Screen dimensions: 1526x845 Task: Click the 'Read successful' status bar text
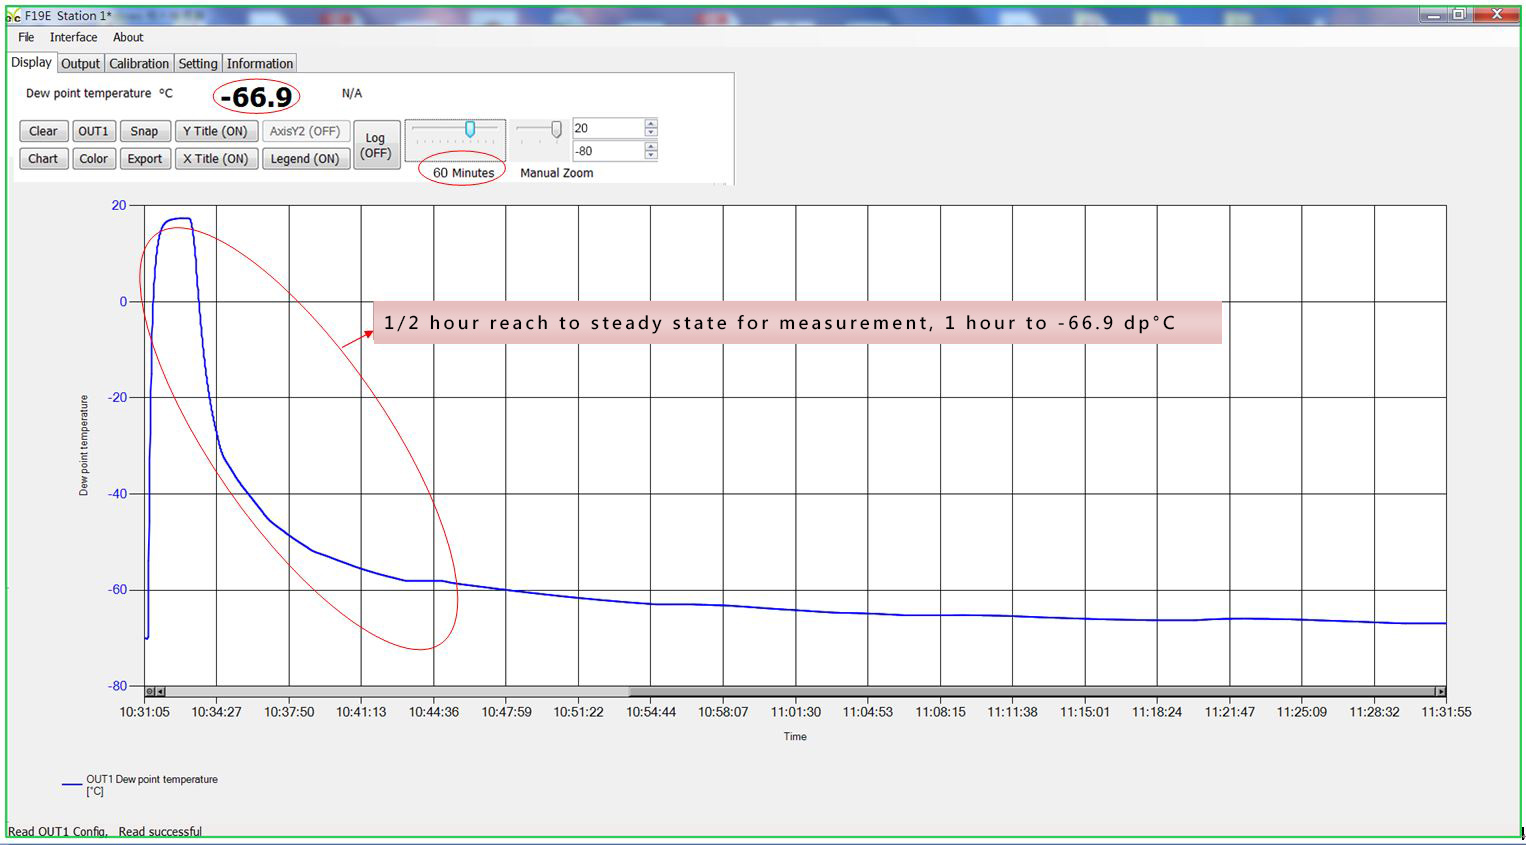[x=160, y=831]
